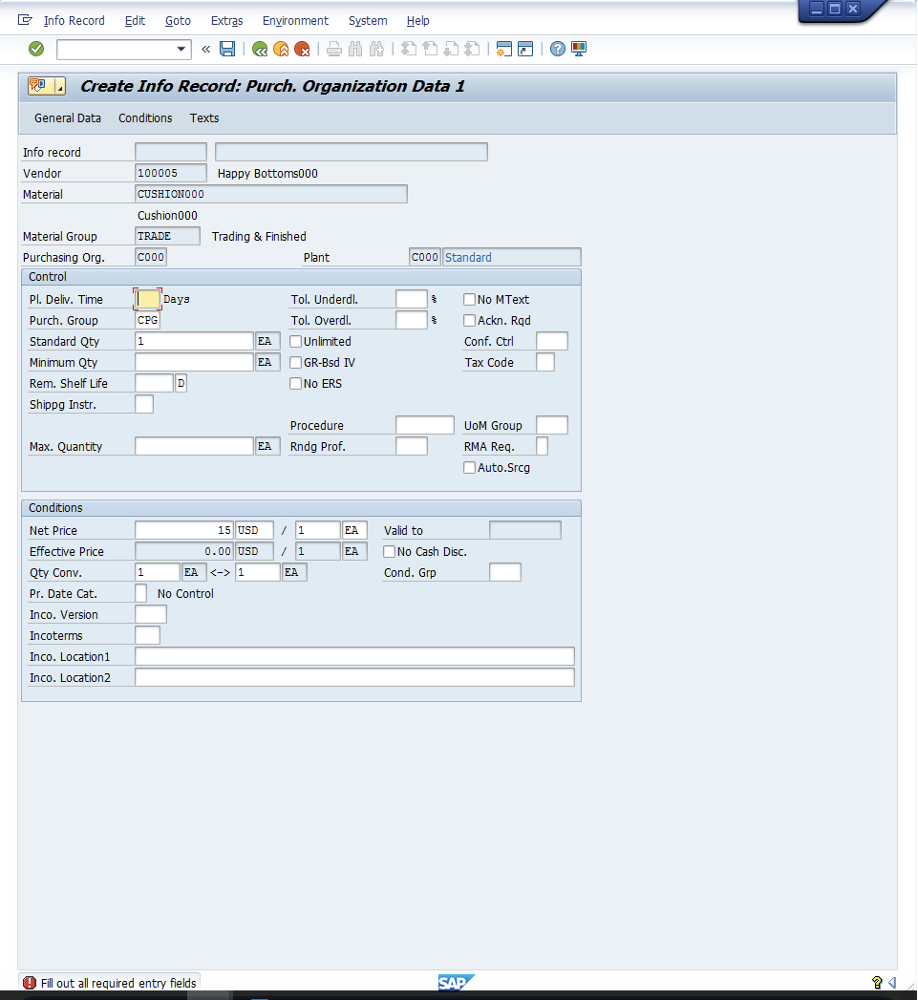
Task: Click the Purch. Group field with CPG
Action: tap(148, 320)
